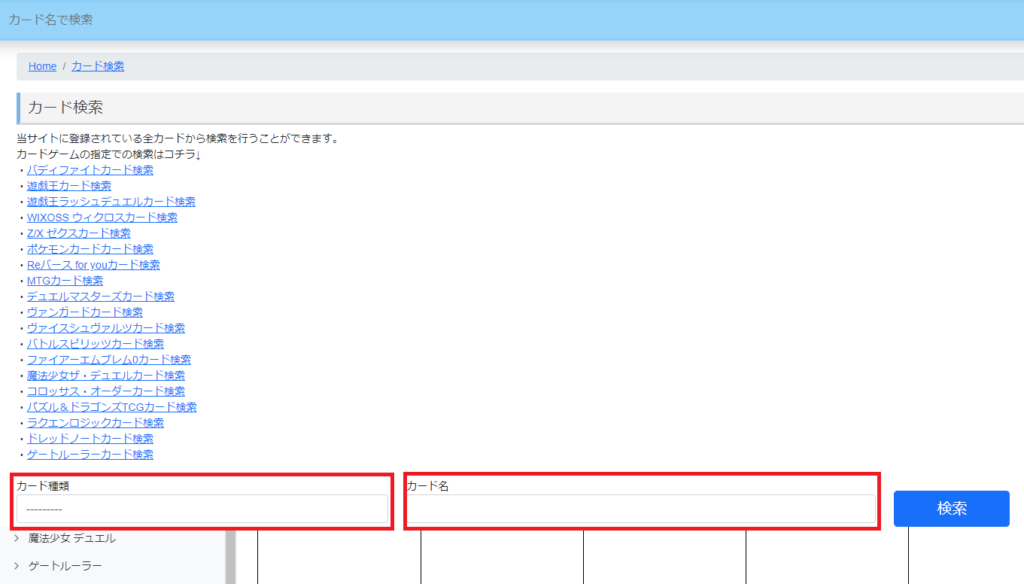Select ゲートルーラー in the sidebar list
Viewport: 1024px width, 584px height.
65,566
